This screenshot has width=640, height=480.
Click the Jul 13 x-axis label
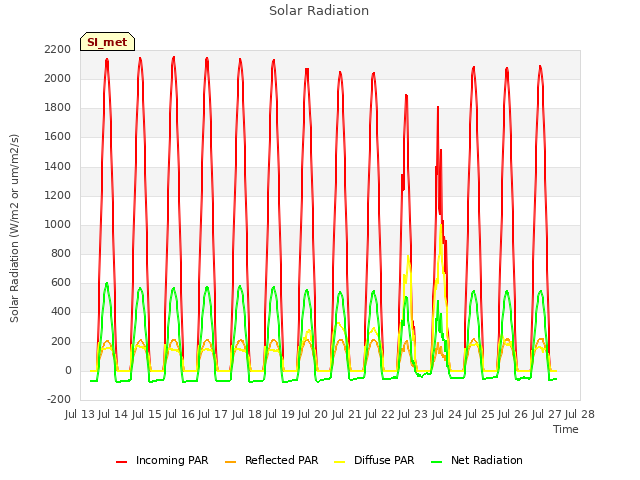[80, 414]
